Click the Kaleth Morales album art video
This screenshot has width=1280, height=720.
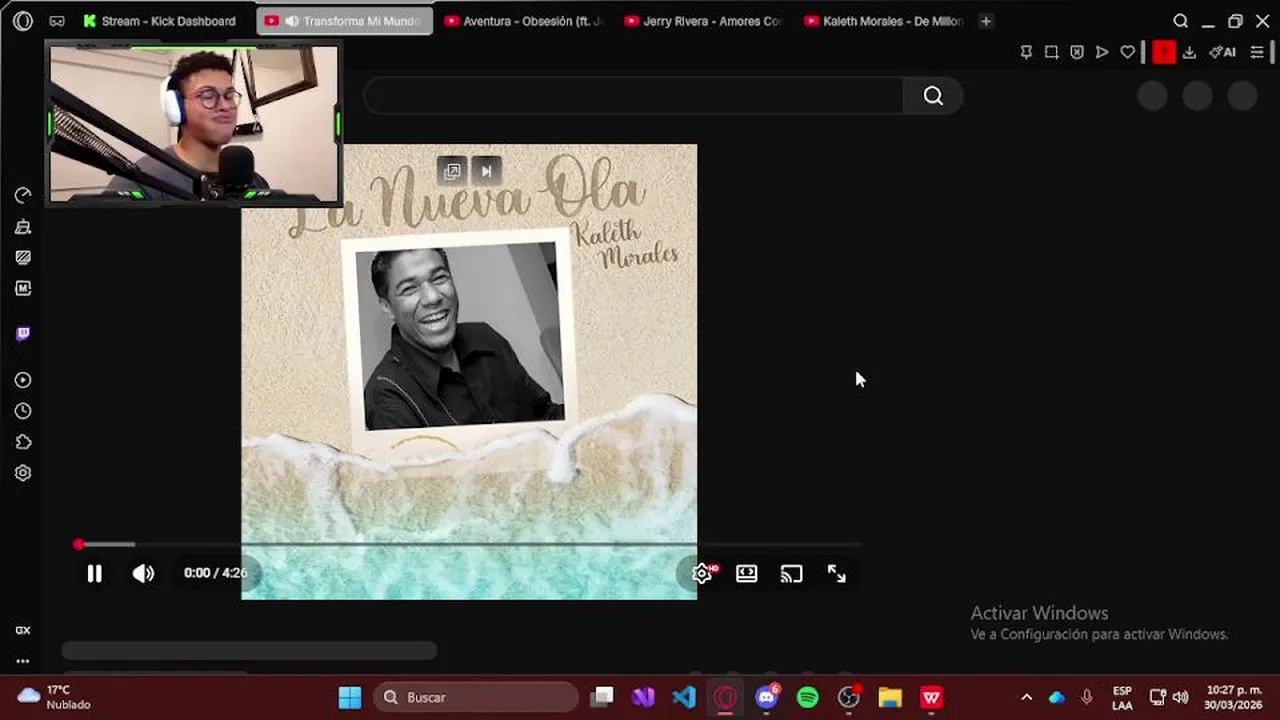[469, 372]
